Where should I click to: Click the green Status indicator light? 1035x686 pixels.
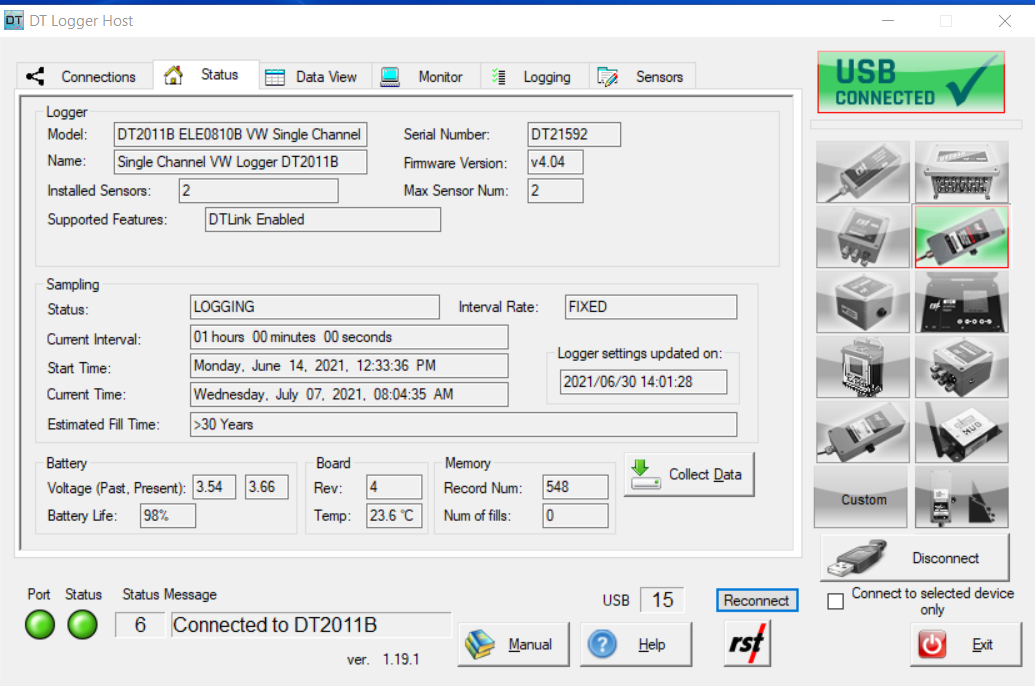(83, 625)
